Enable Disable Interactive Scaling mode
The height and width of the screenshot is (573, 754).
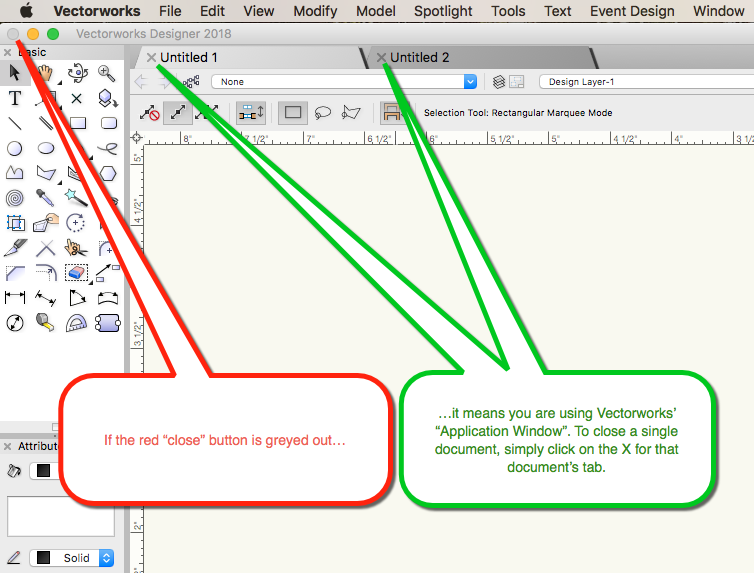click(x=150, y=113)
